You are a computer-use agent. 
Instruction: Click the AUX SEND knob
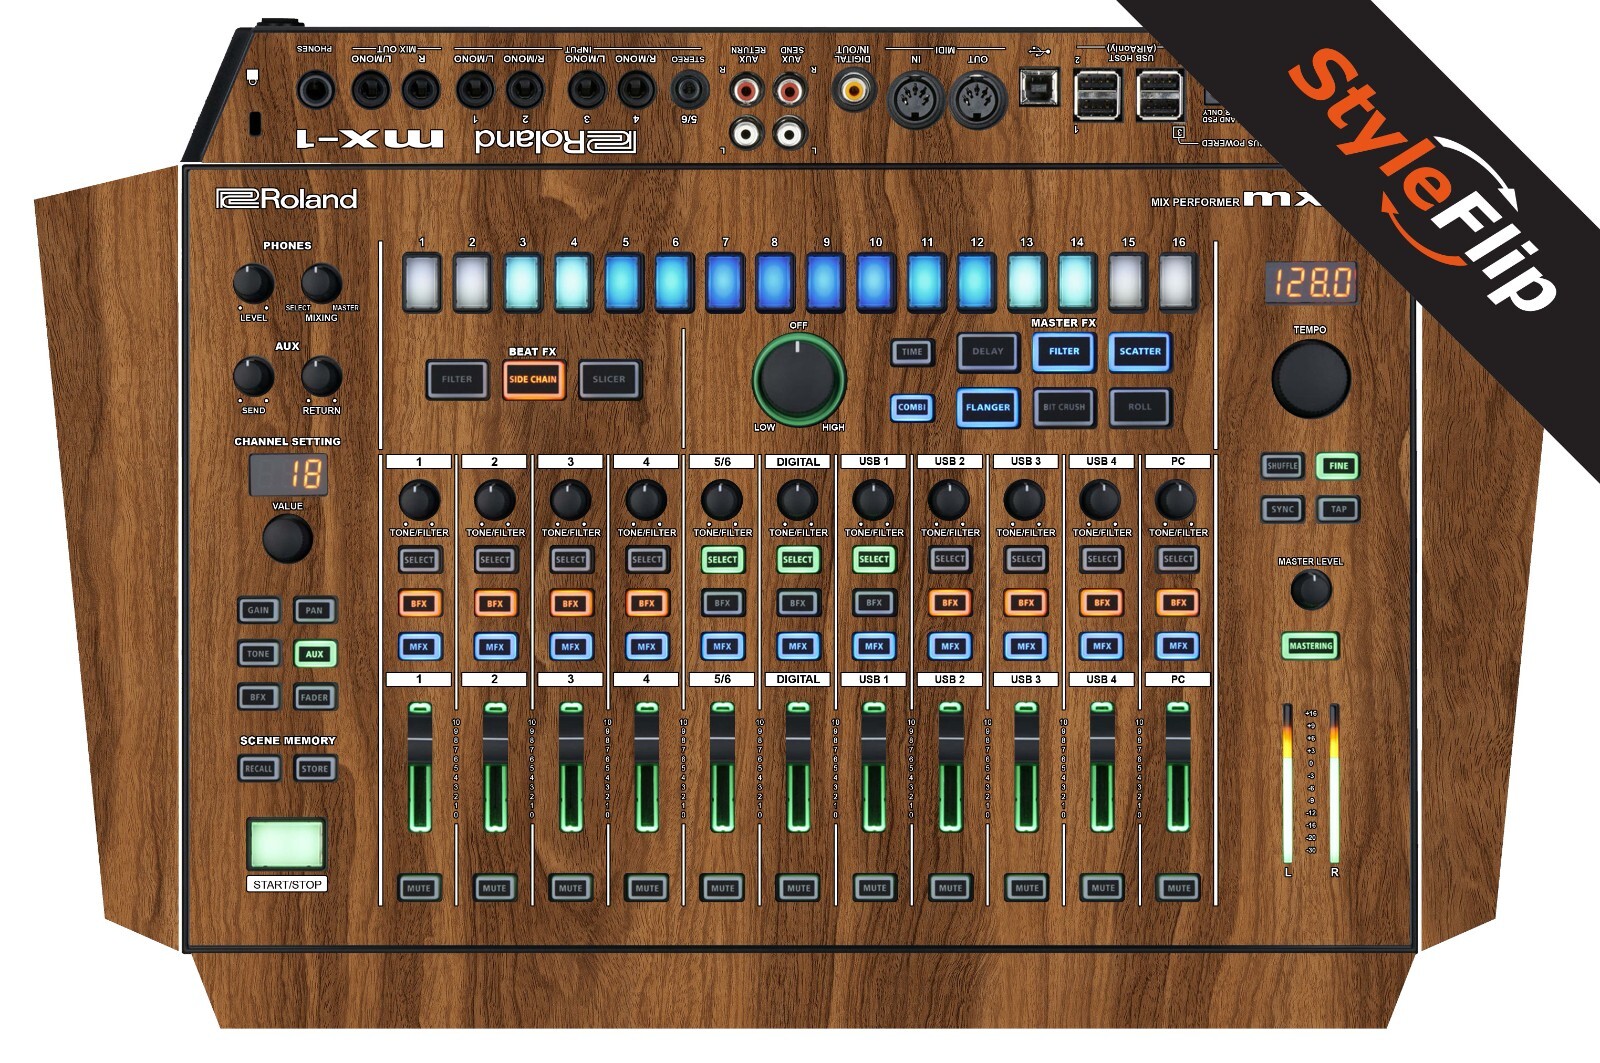[253, 377]
